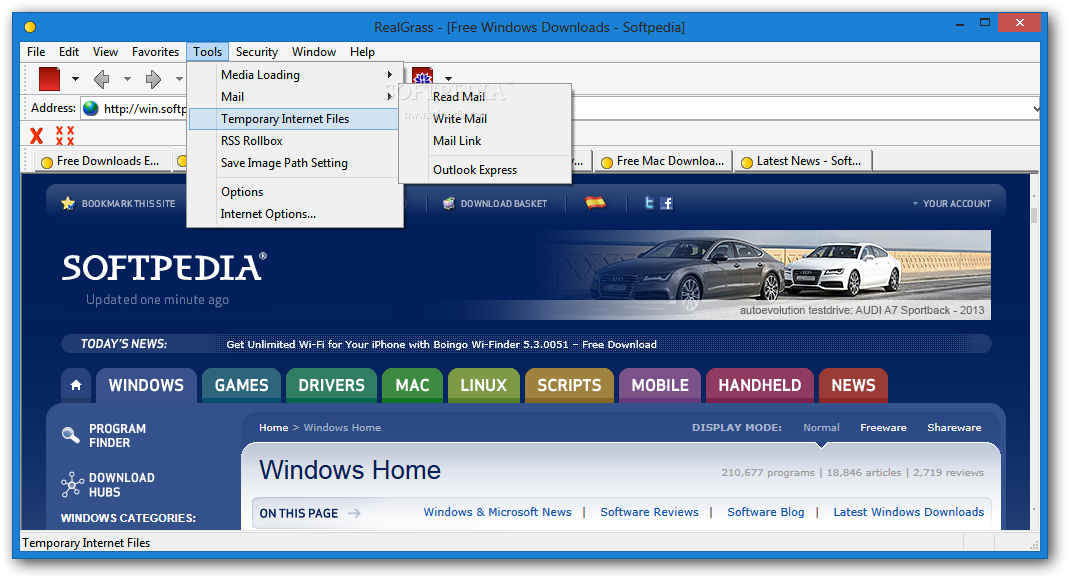Set display mode to Freeware

[x=883, y=428]
